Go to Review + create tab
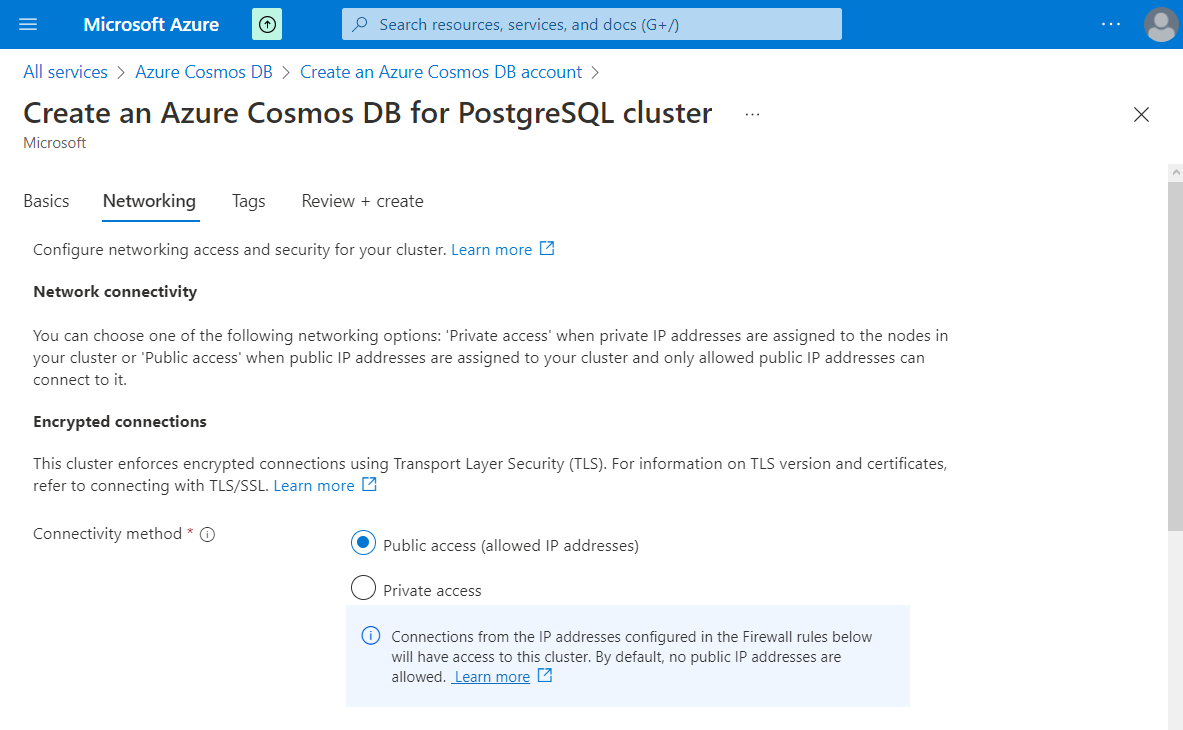The height and width of the screenshot is (730, 1183). [x=362, y=201]
